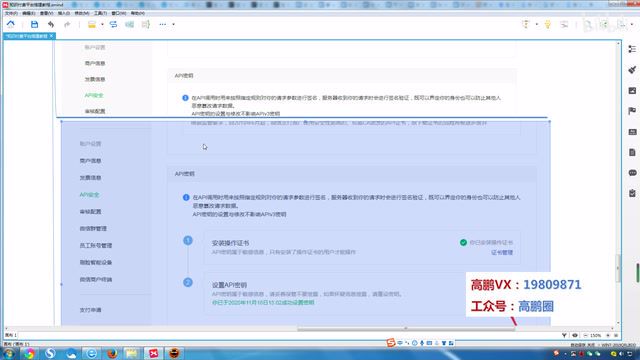The width and height of the screenshot is (640, 360).
Task: Toggle the eye visibility icon in the status bar
Action: pyautogui.click(x=575, y=335)
